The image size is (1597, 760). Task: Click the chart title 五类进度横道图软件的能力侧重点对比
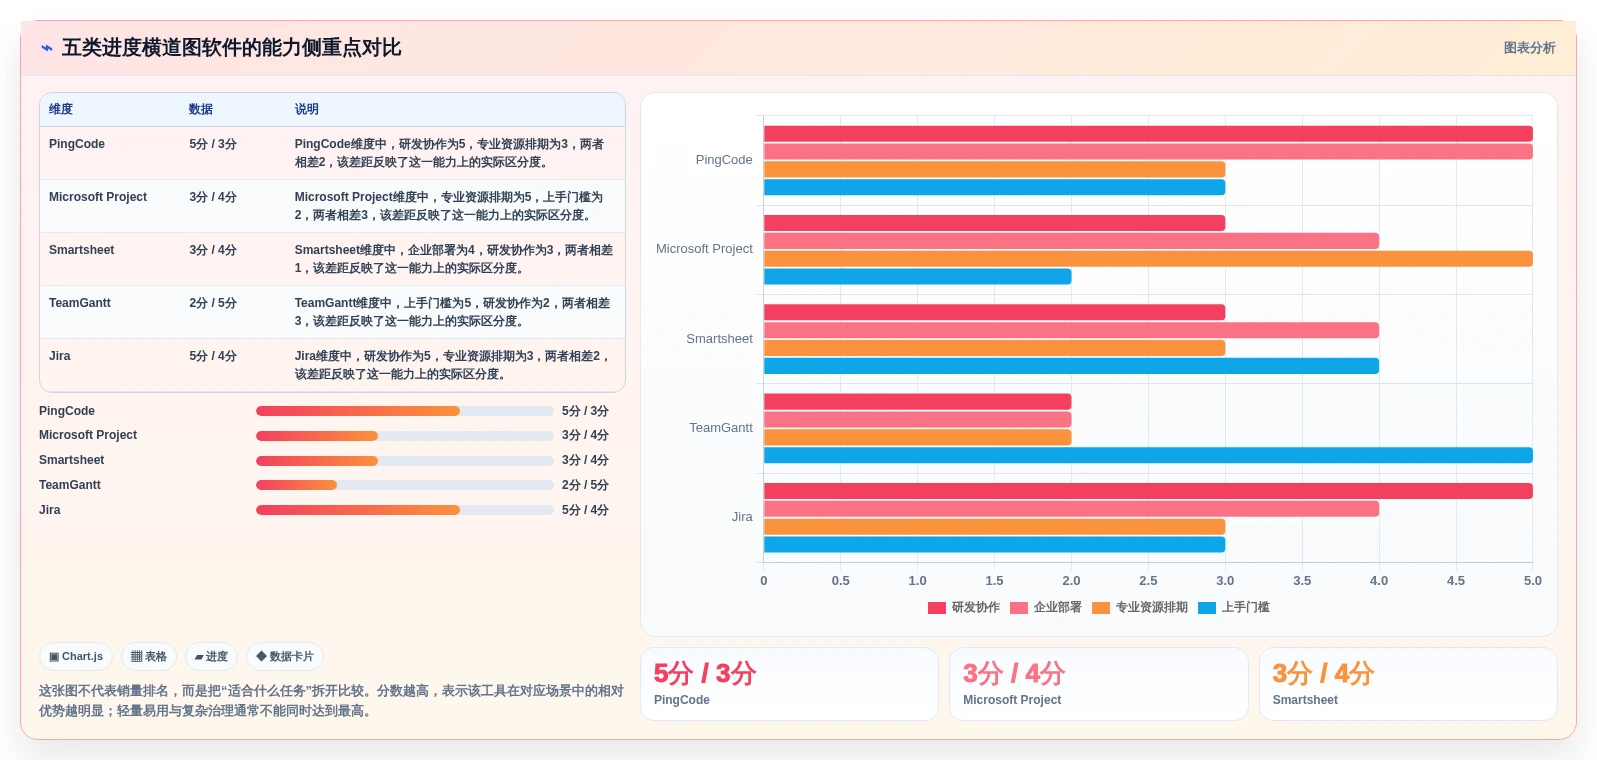tap(231, 48)
